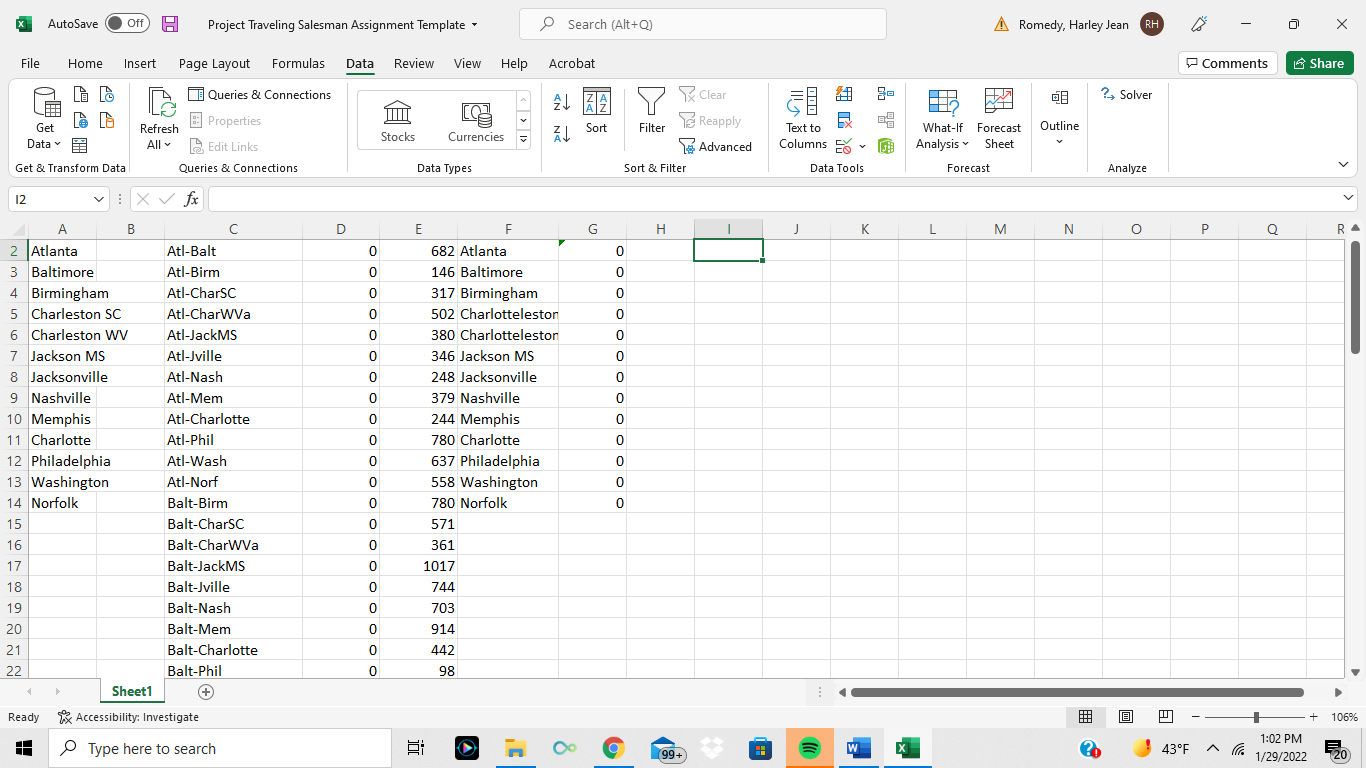Apply the Filter funnel
The width and height of the screenshot is (1366, 768).
pyautogui.click(x=652, y=111)
